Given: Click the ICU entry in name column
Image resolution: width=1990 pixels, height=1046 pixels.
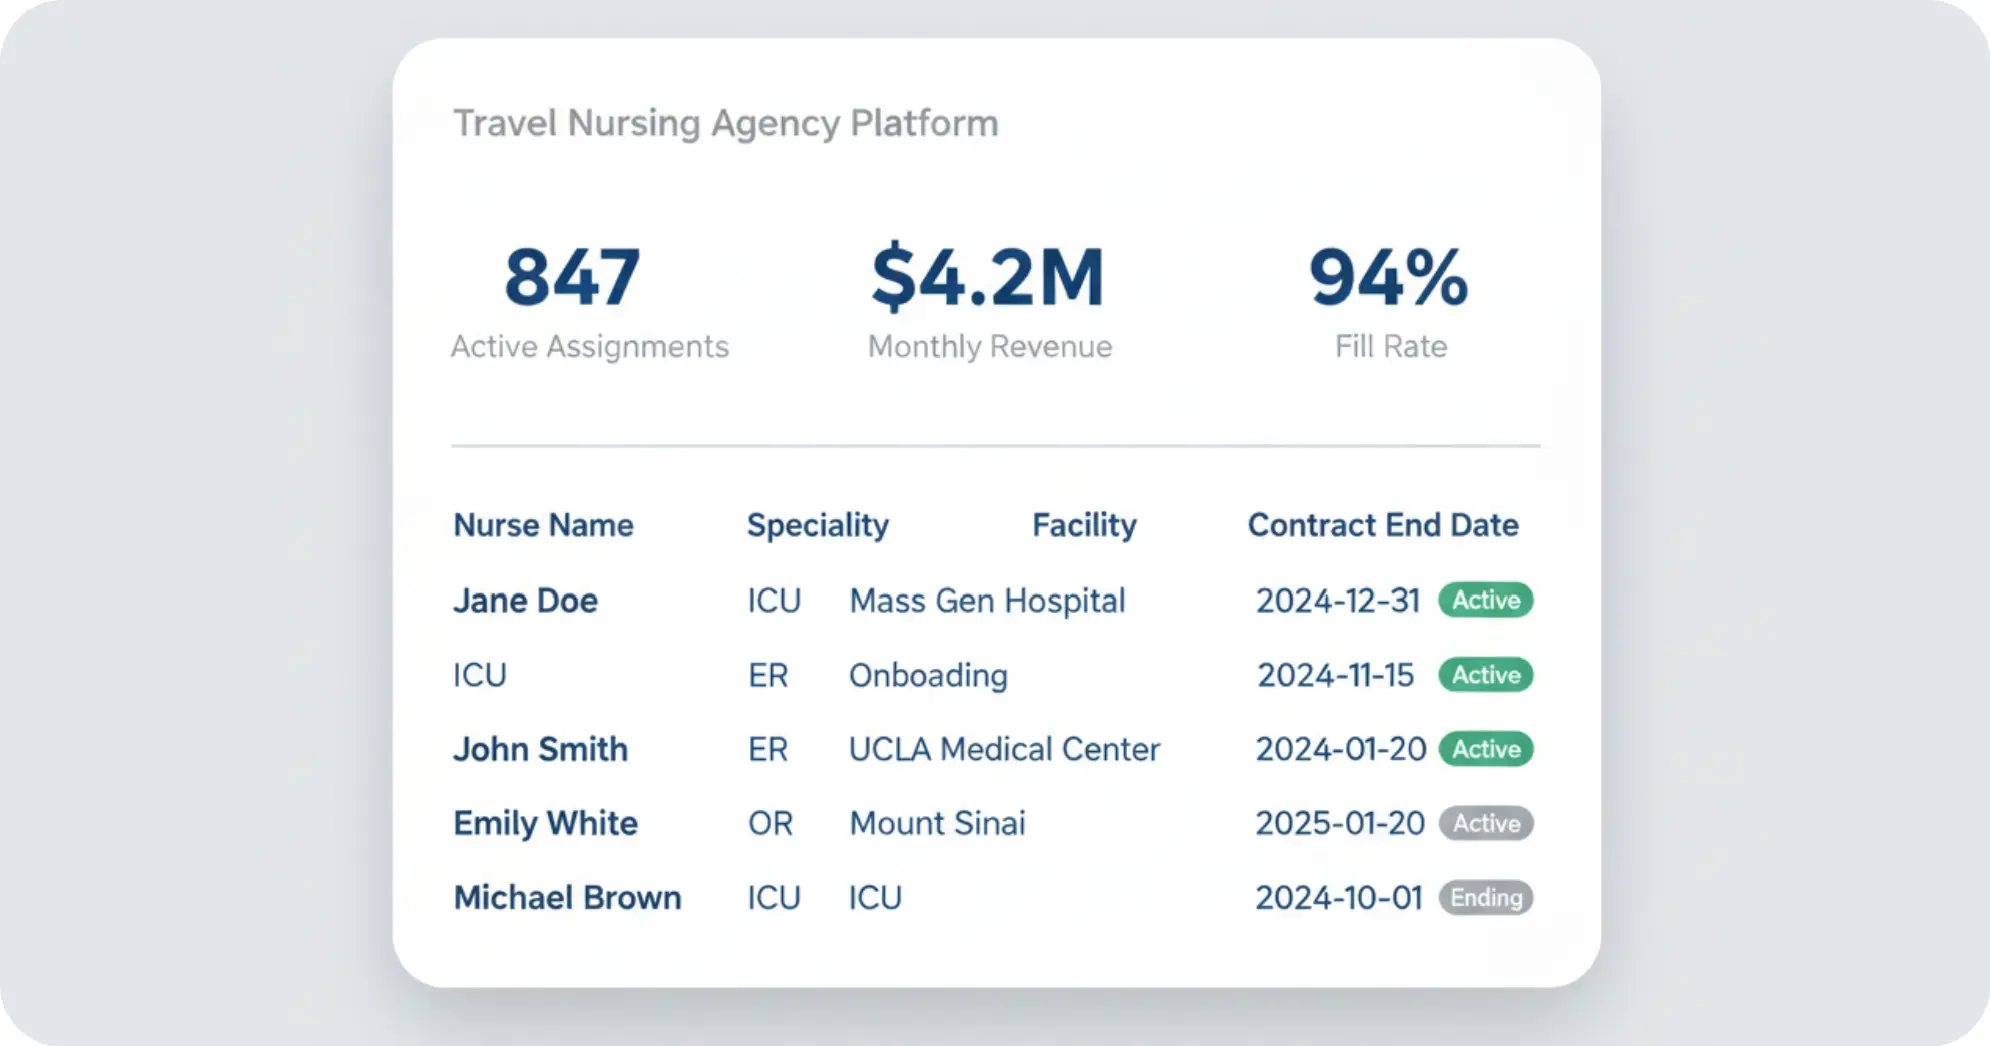Looking at the screenshot, I should click(480, 675).
